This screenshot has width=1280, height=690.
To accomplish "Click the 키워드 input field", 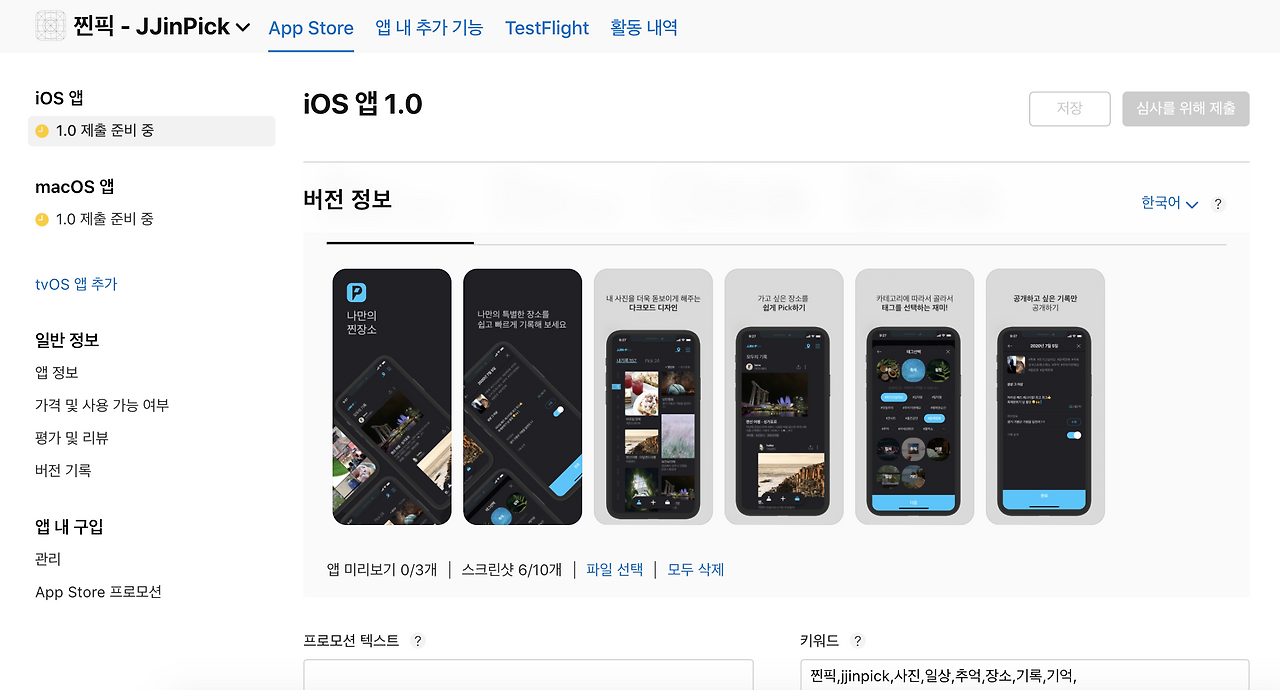I will pos(1024,675).
